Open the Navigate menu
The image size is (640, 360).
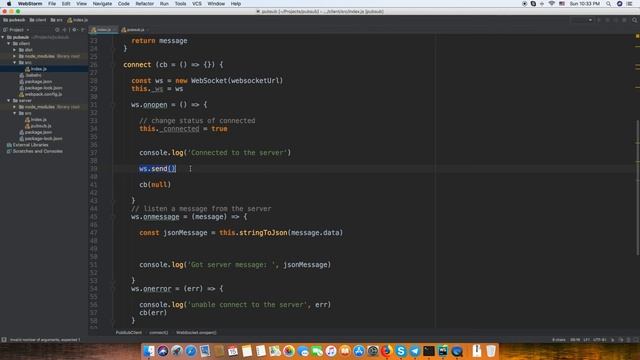click(x=102, y=4)
